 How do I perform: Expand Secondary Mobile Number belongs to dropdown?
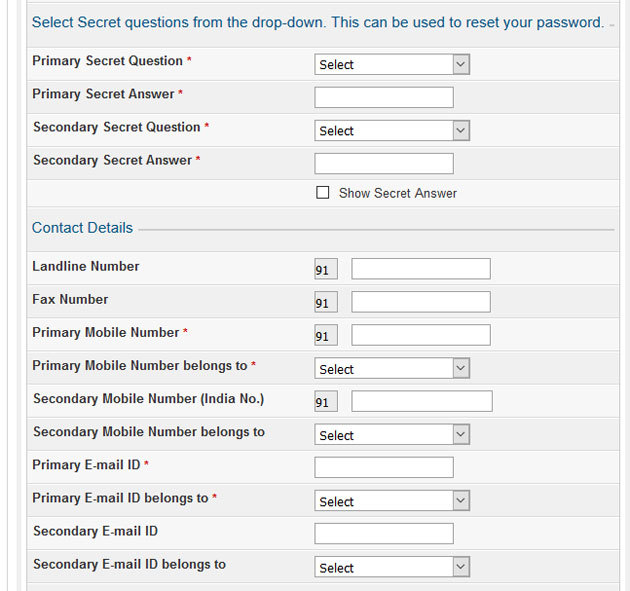click(391, 435)
